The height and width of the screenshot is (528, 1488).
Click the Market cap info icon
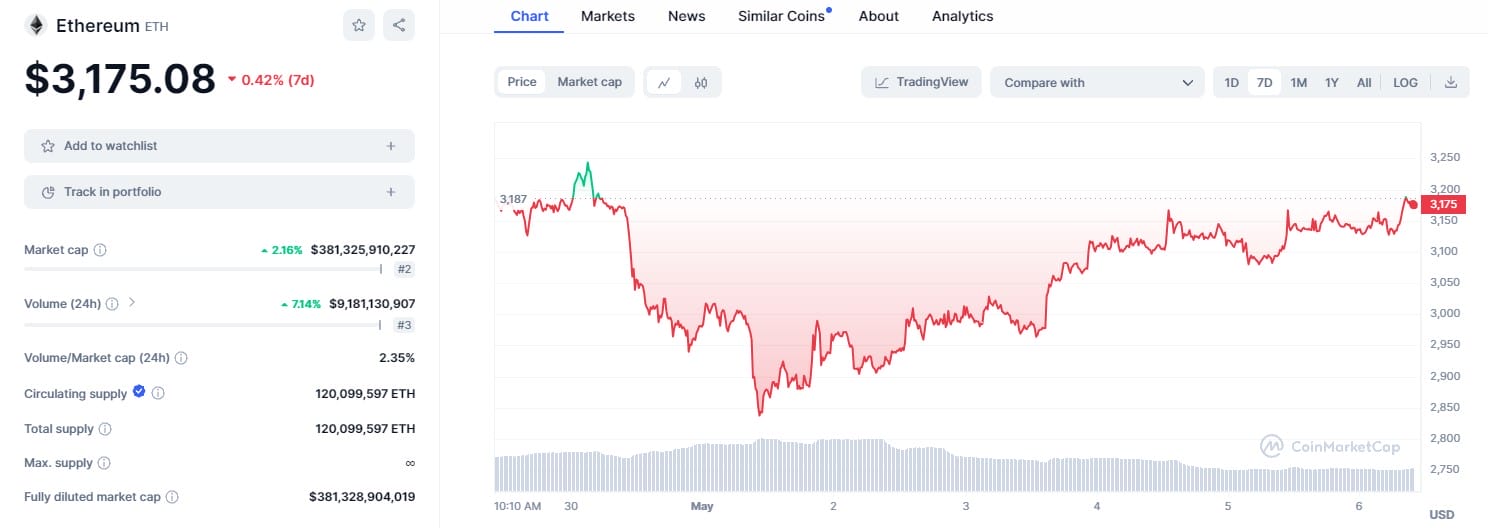point(100,250)
